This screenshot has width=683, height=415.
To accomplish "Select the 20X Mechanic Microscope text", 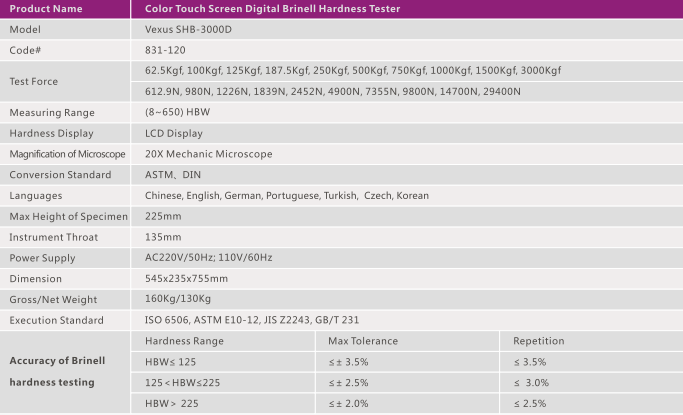I will [207, 153].
